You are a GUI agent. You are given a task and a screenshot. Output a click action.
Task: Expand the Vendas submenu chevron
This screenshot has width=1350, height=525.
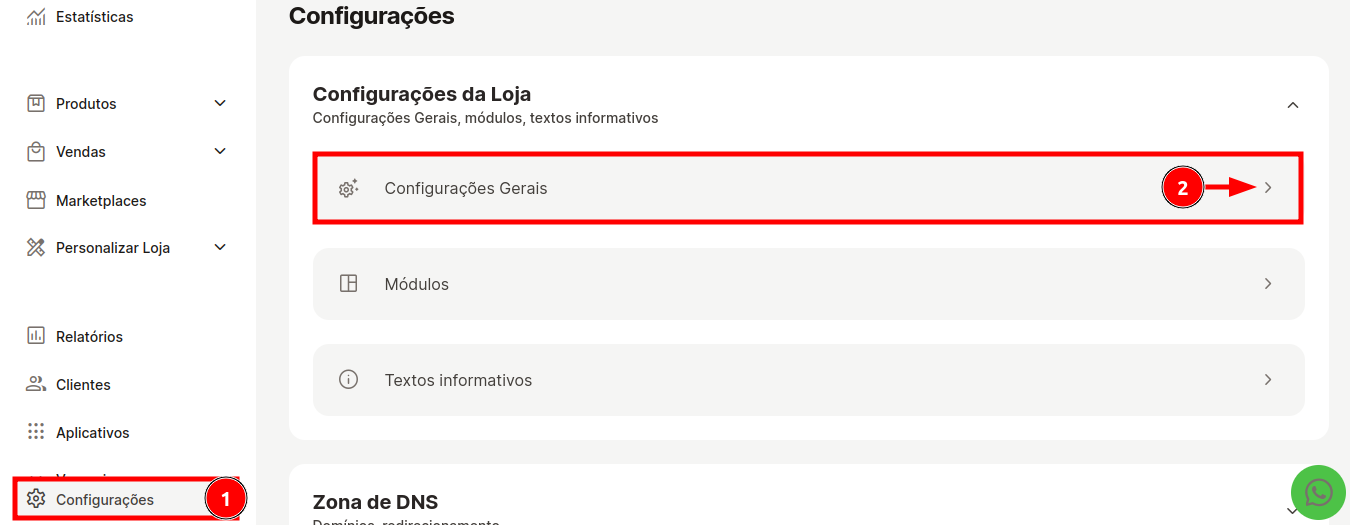pyautogui.click(x=221, y=151)
